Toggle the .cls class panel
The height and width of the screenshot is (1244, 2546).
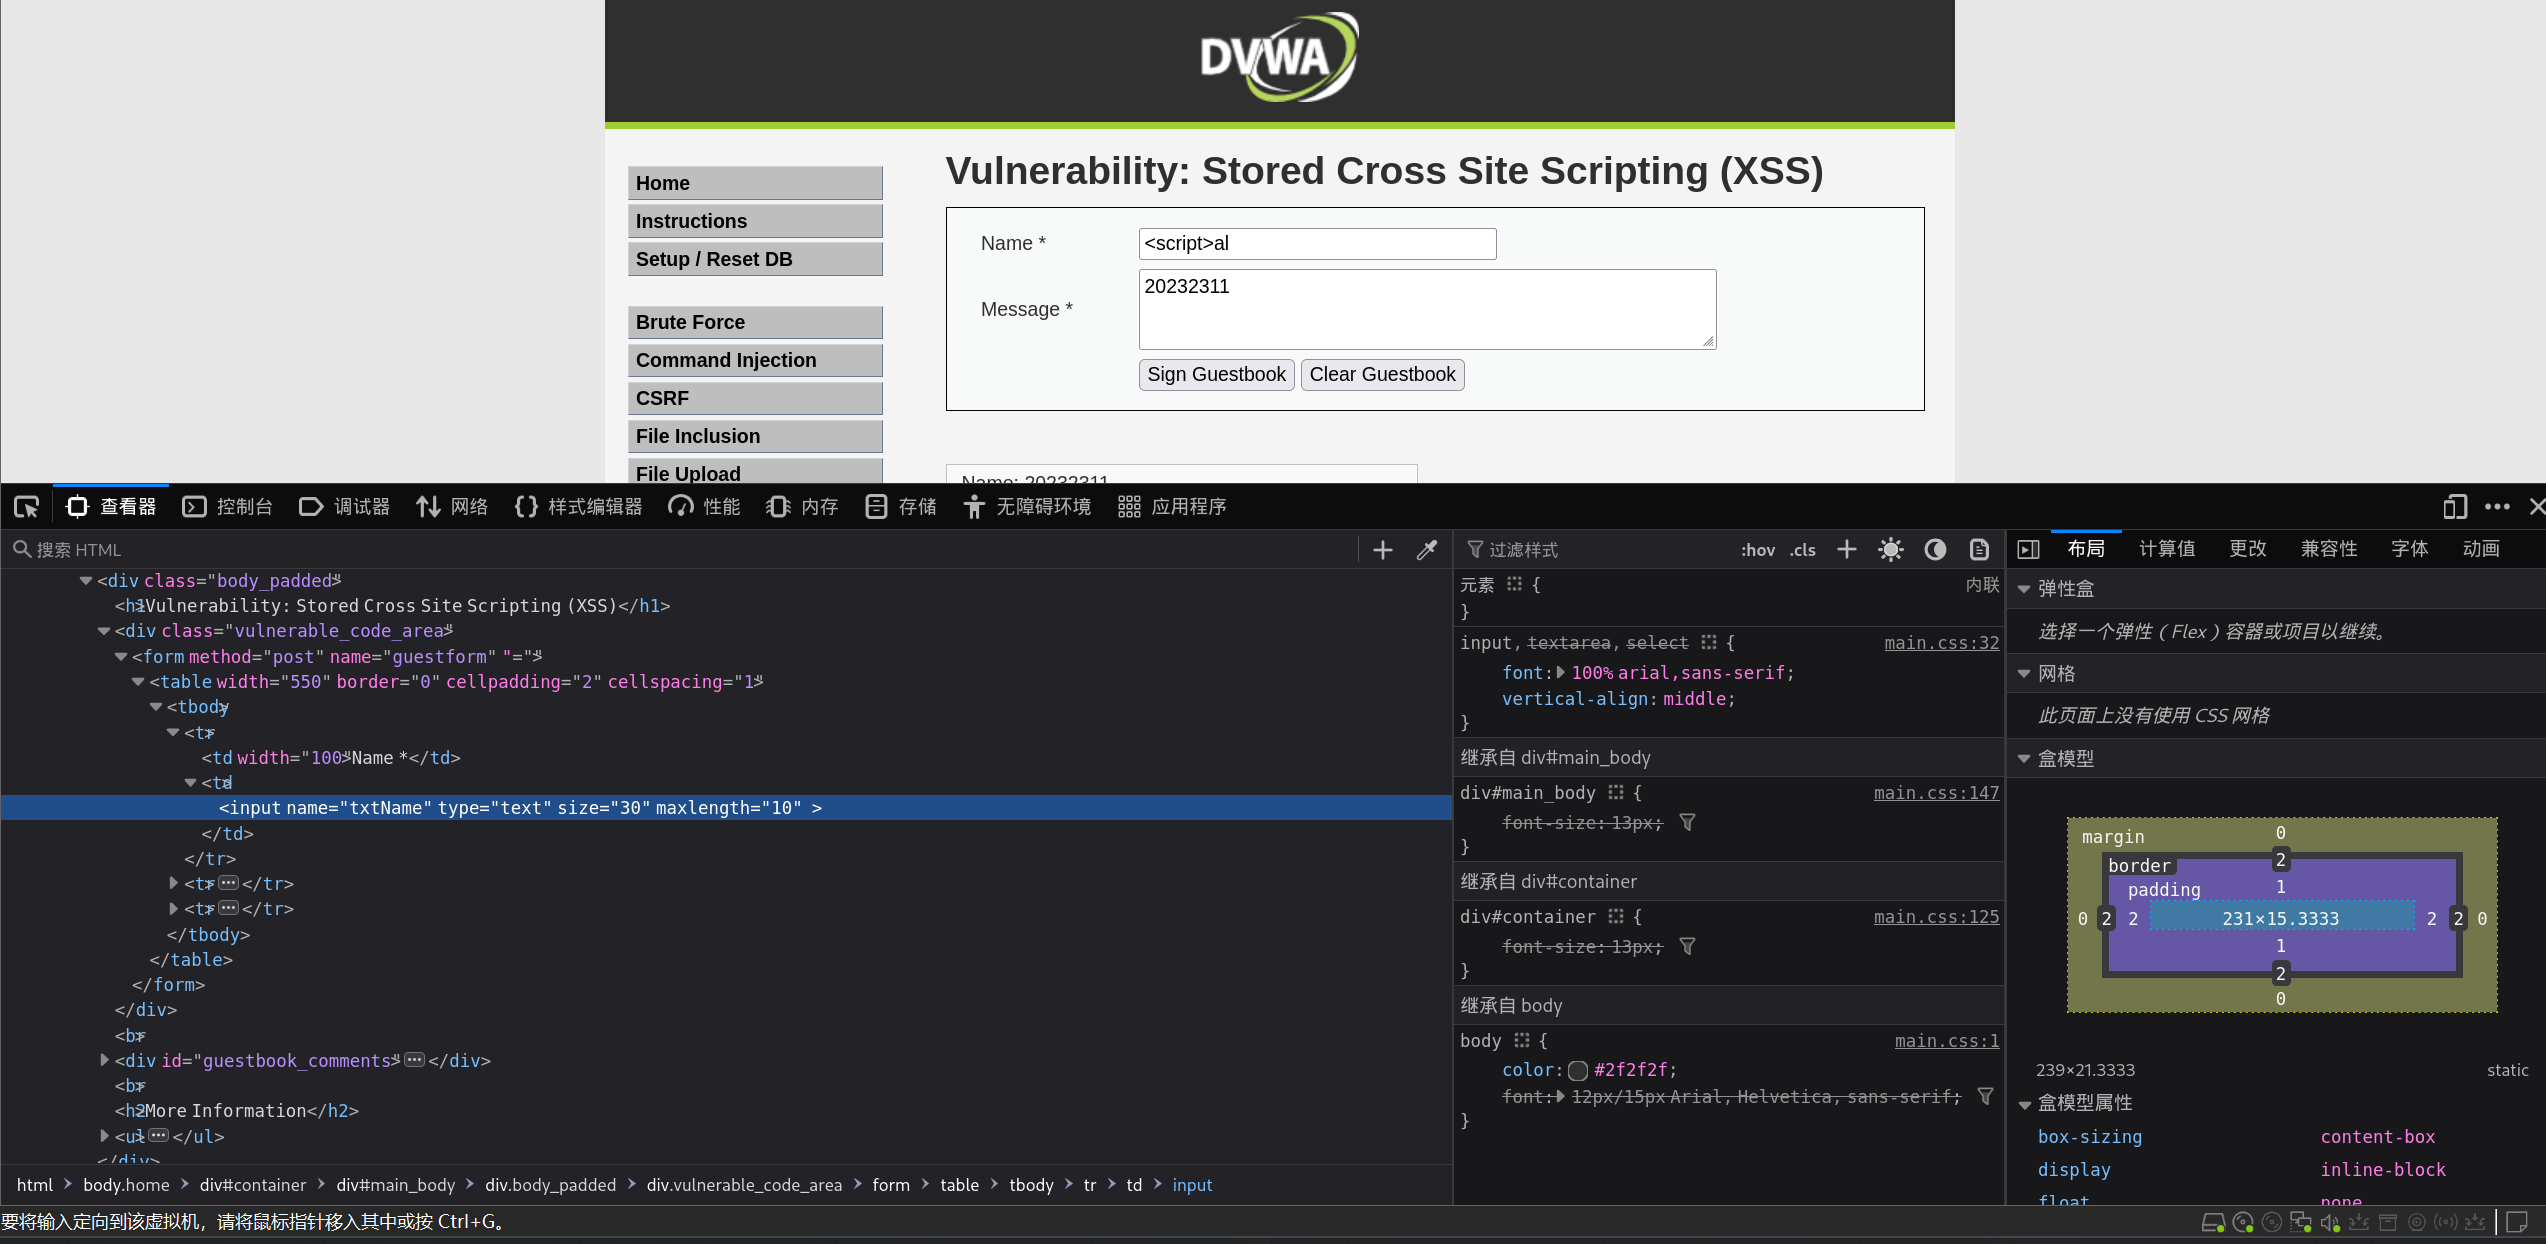pyautogui.click(x=1803, y=550)
